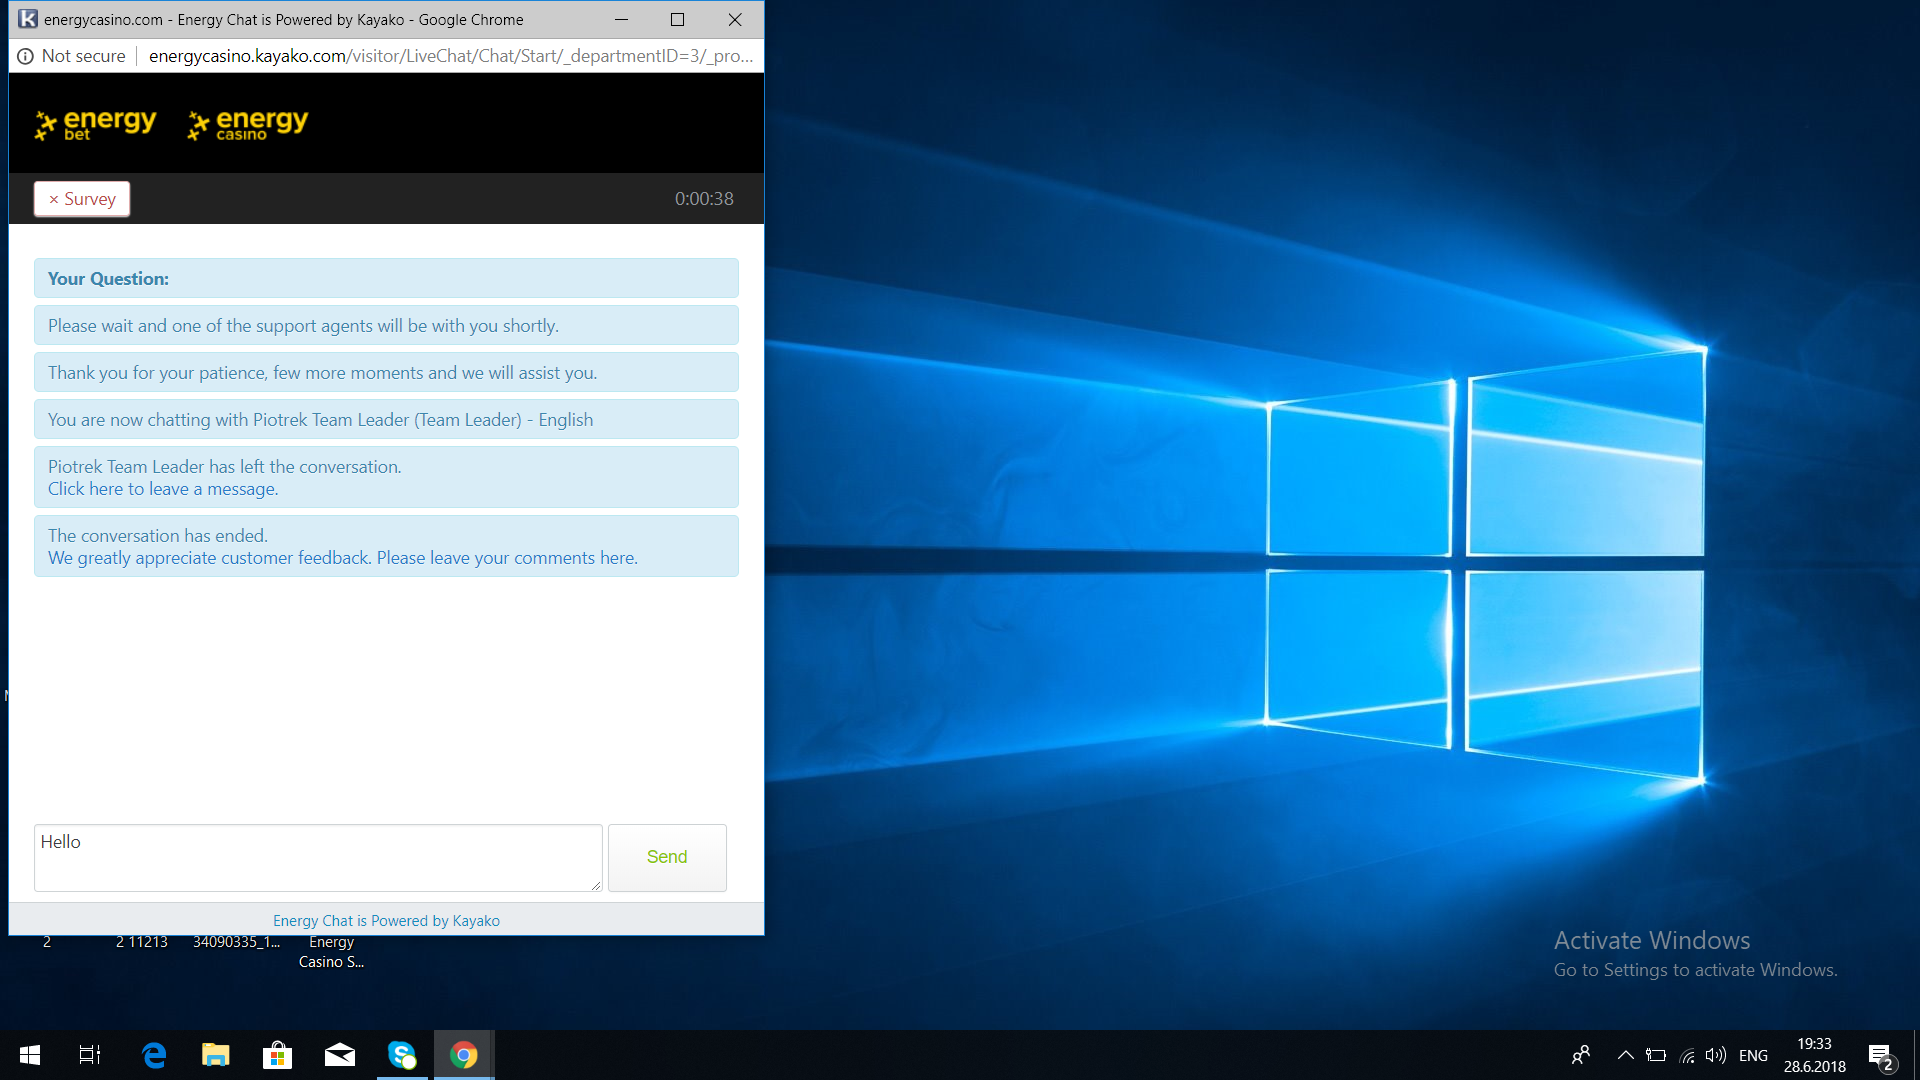Click the Kayako favicon in title bar
Screen dimensions: 1920x1080
[28, 19]
